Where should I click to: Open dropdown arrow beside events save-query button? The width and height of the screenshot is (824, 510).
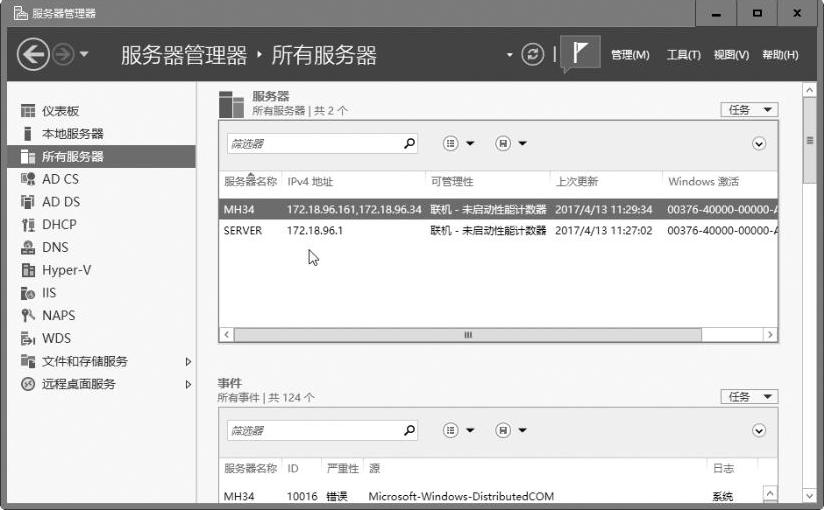pyautogui.click(x=522, y=430)
